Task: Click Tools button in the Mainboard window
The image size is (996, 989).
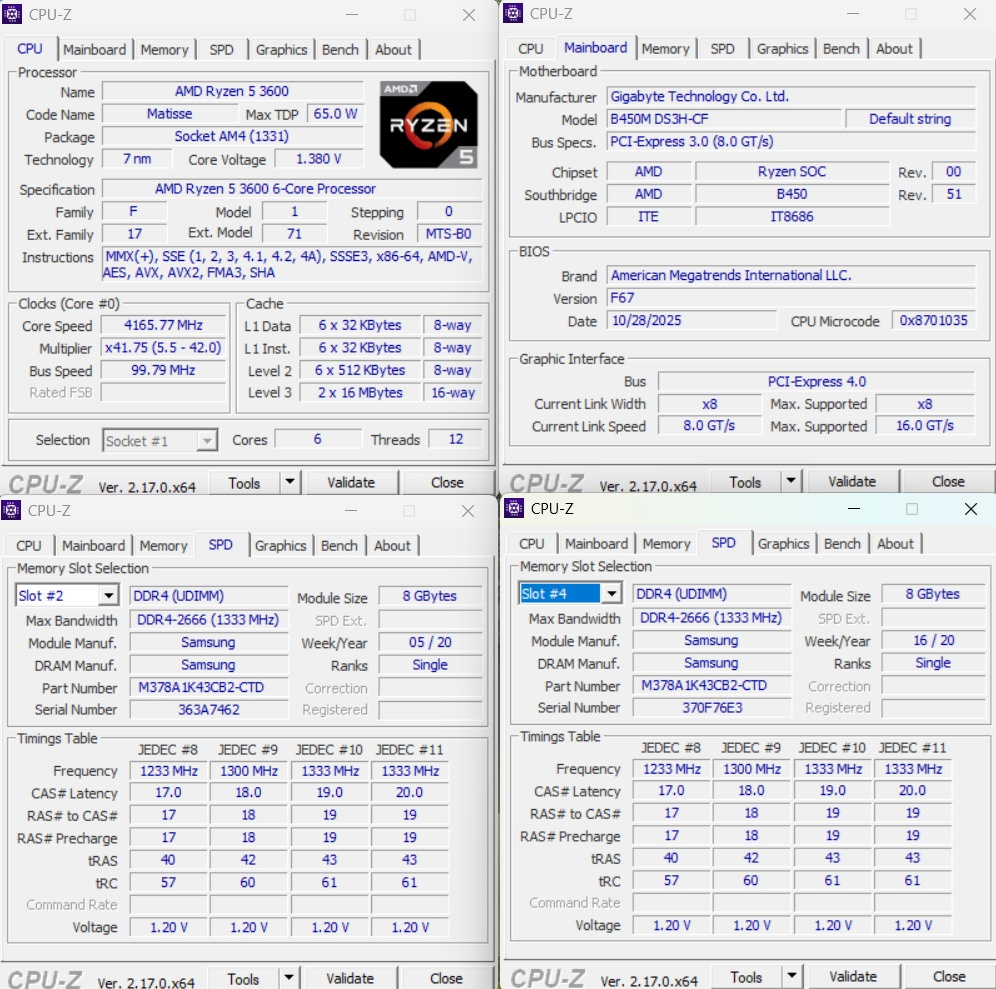Action: 745,483
